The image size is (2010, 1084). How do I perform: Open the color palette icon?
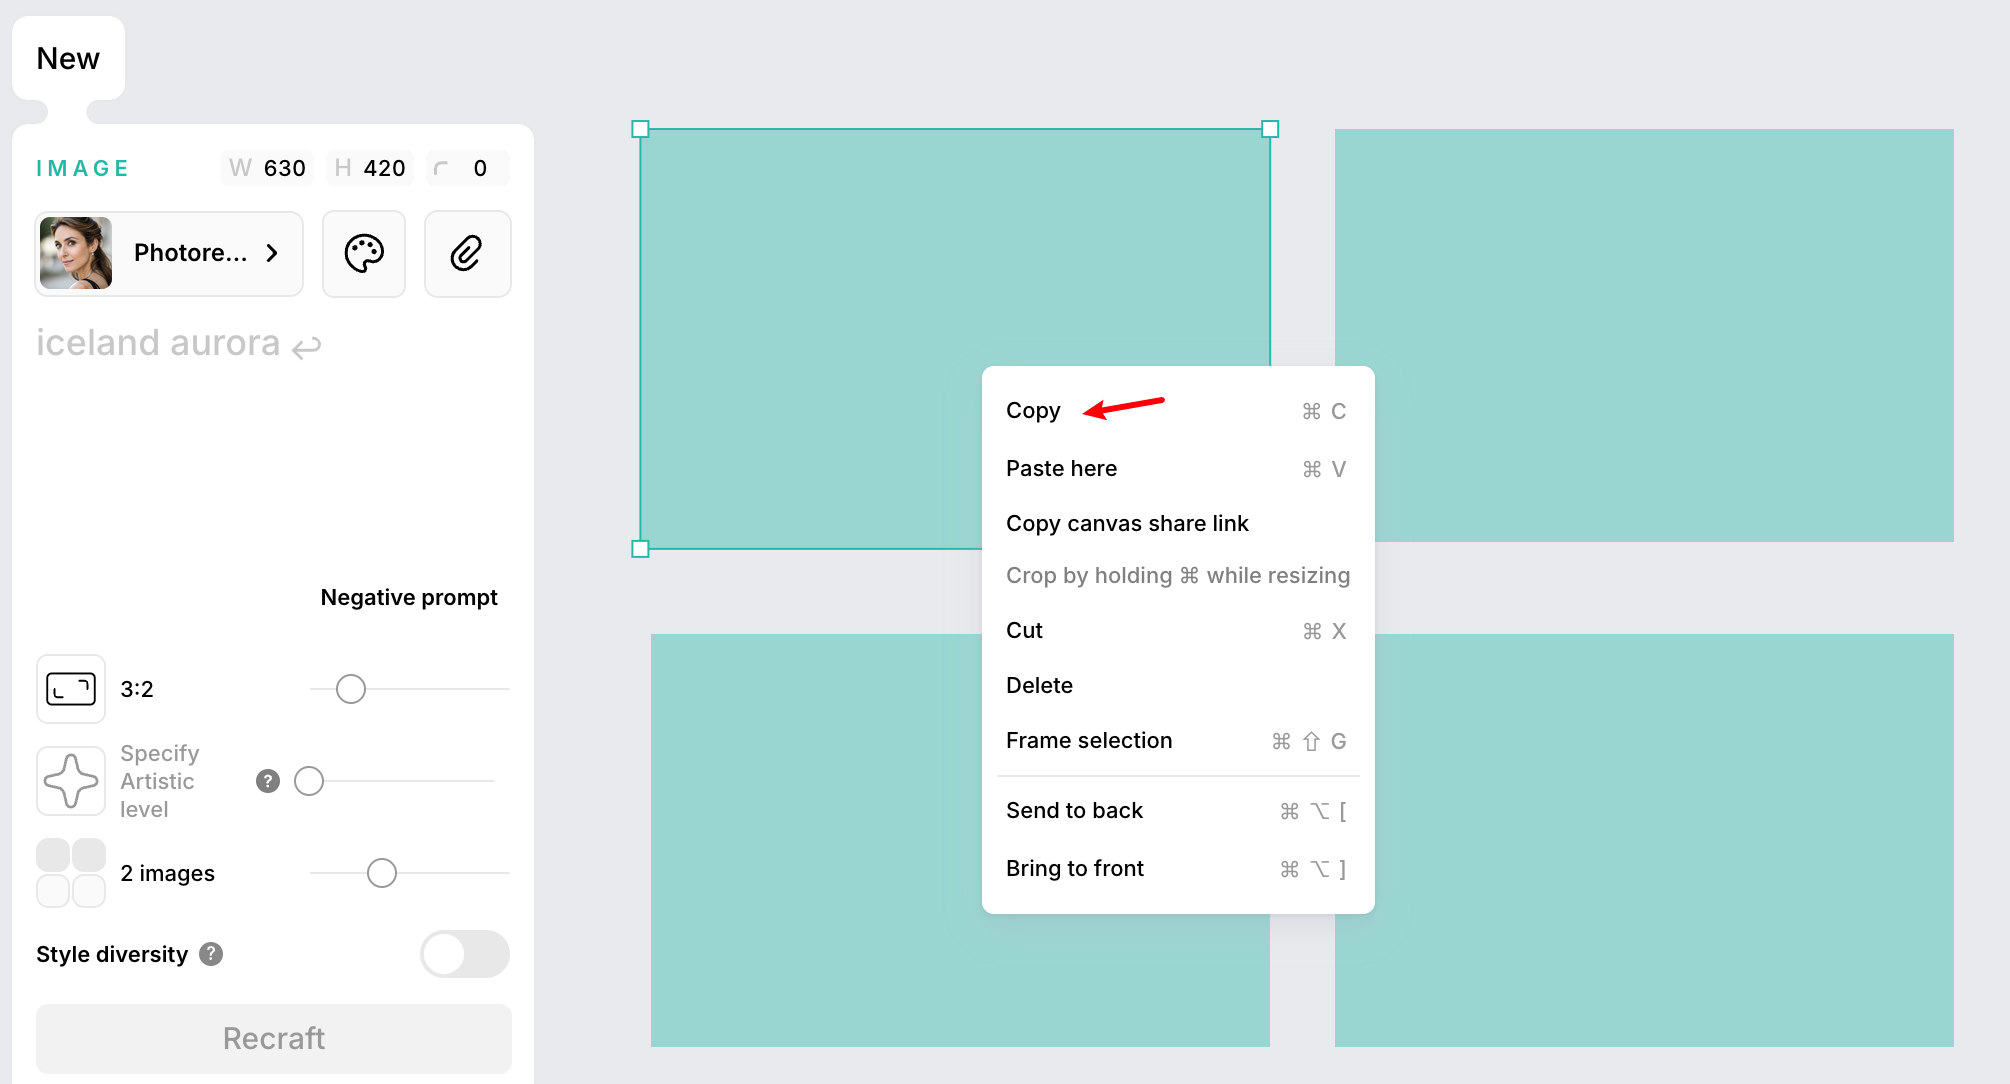[x=364, y=254]
